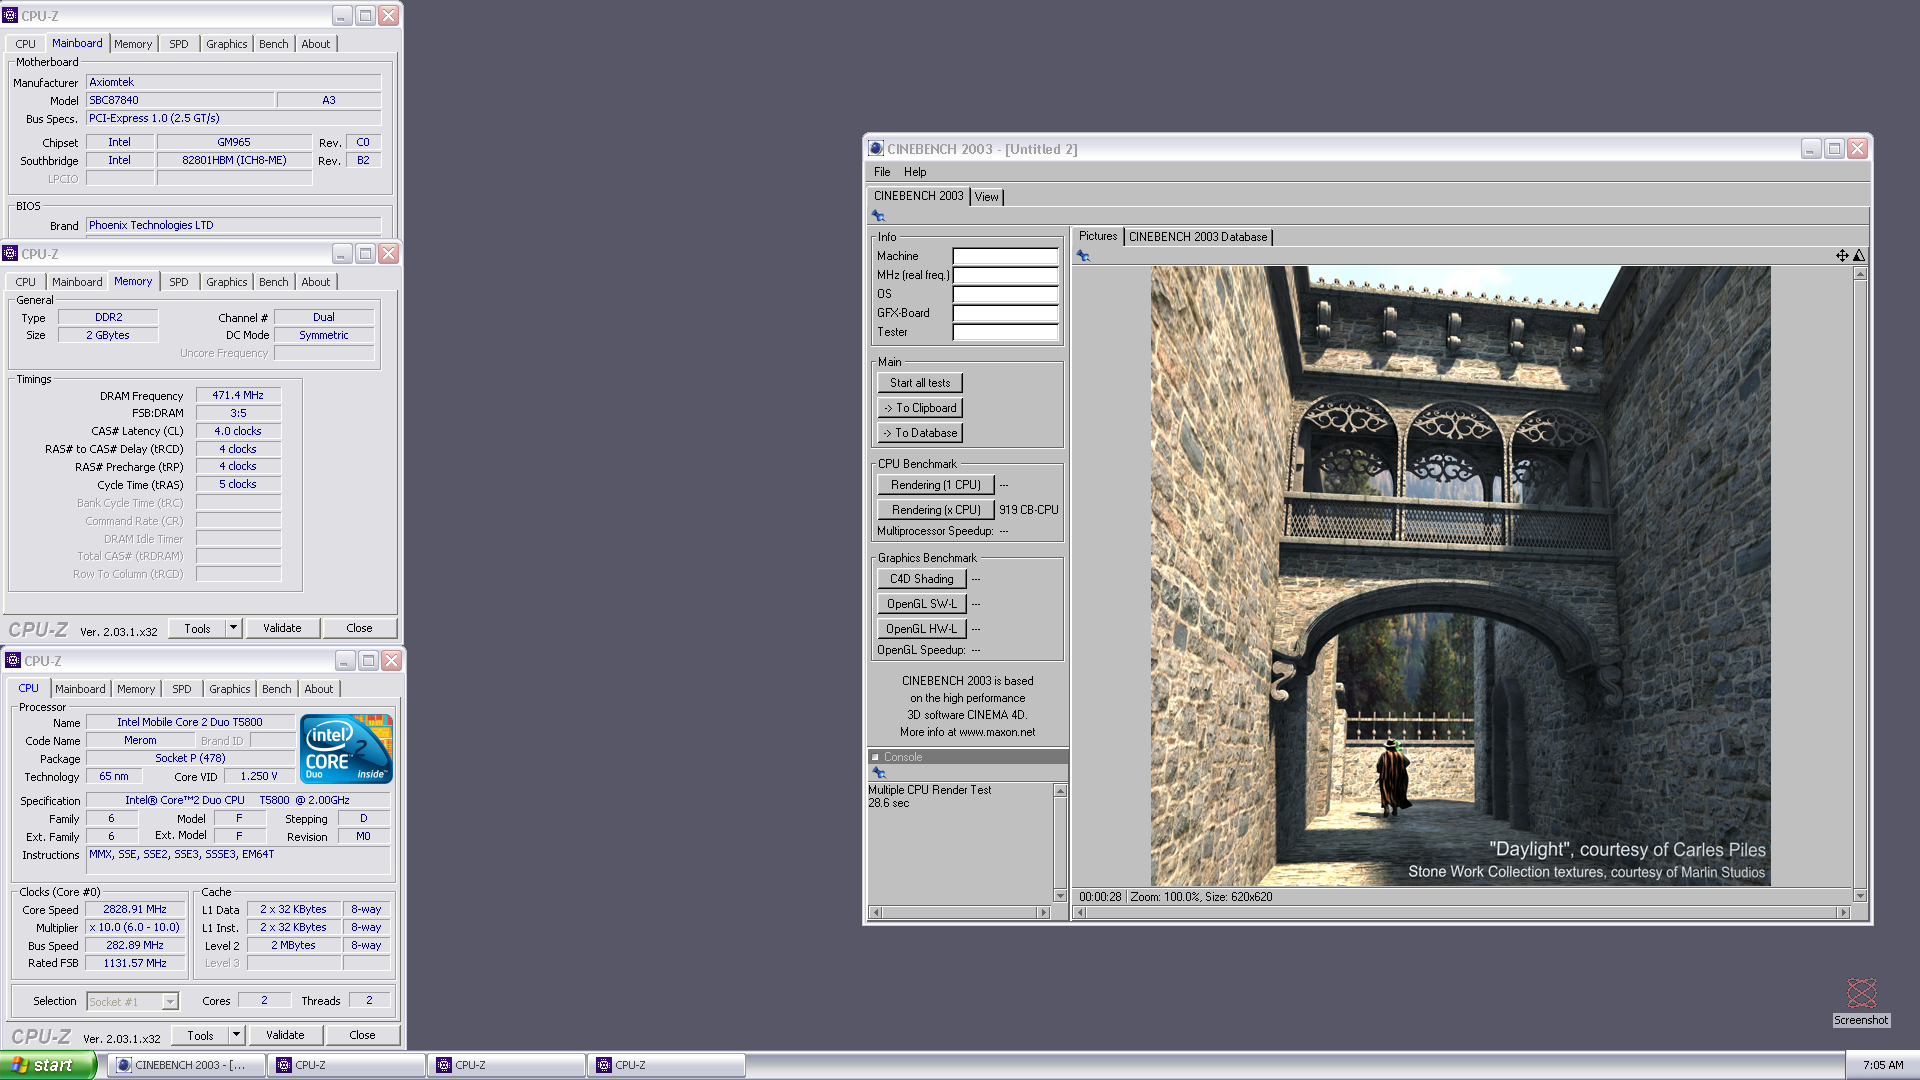Open SPD tab in top Mainboard CPU-Z window
This screenshot has width=1920, height=1080.
pos(179,44)
